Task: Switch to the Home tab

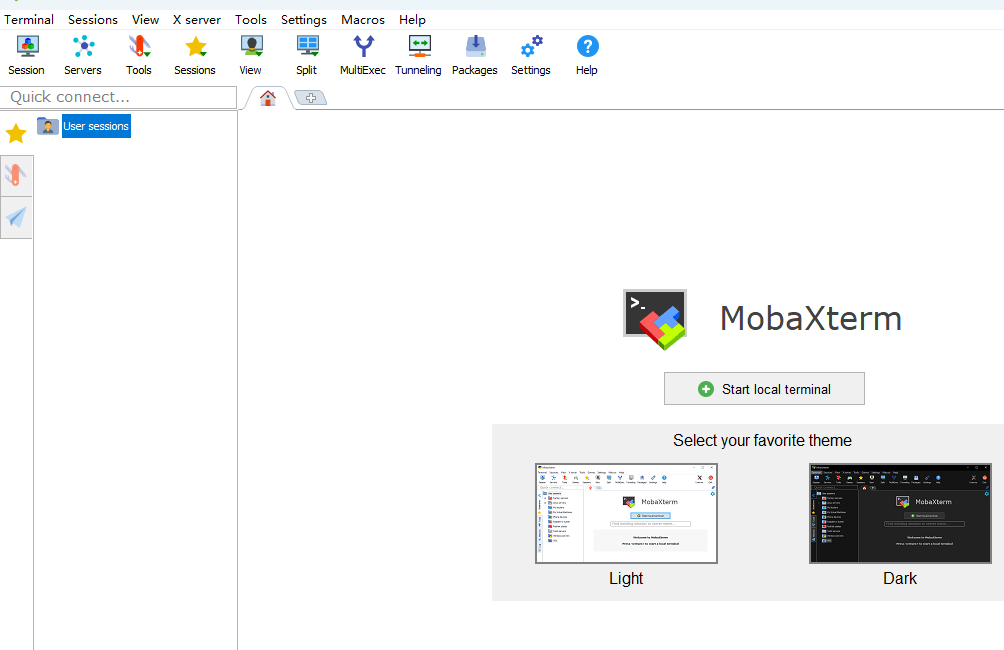Action: [x=268, y=98]
